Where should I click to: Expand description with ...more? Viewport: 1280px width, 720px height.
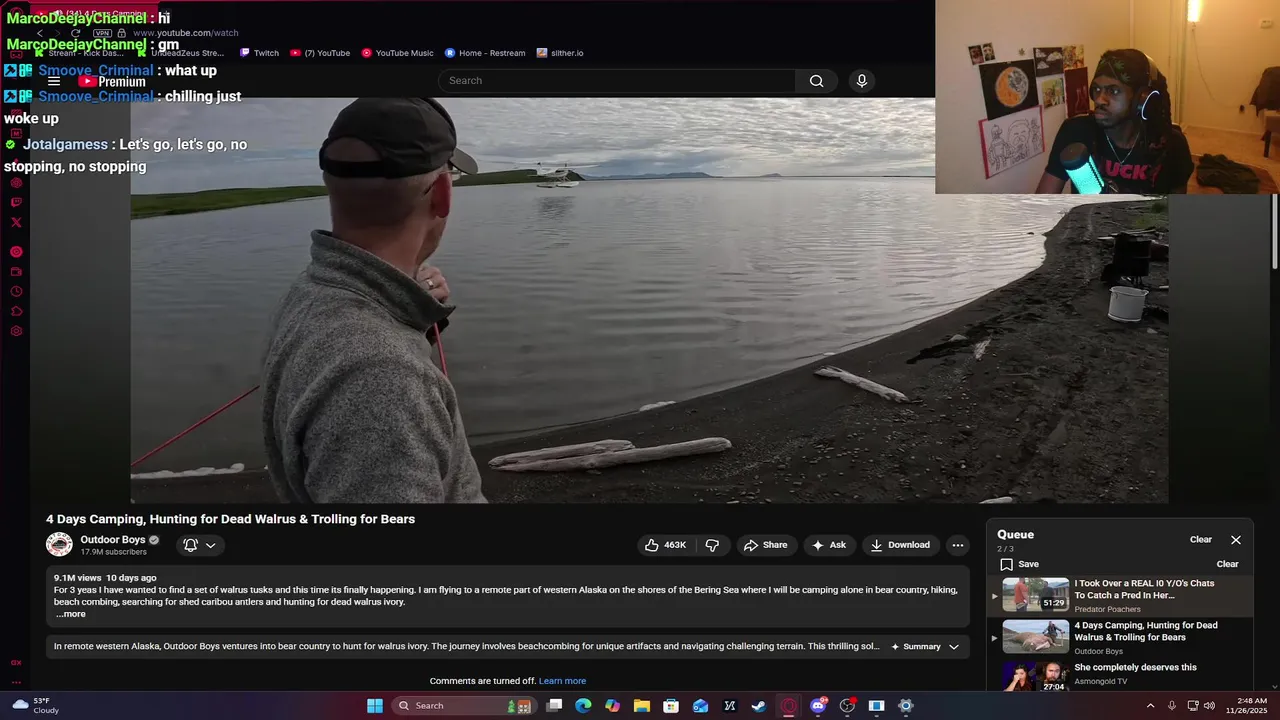coord(70,614)
